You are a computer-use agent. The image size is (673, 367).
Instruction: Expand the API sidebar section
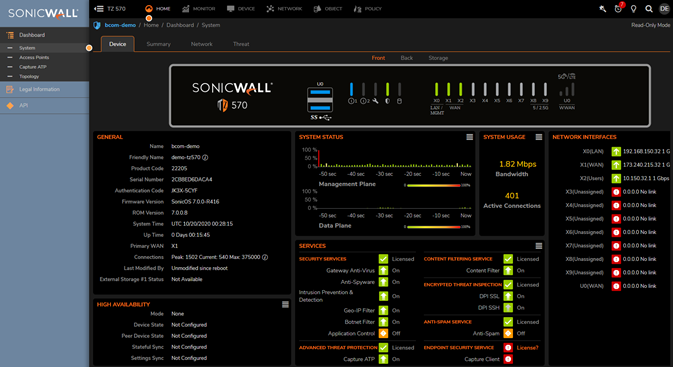click(45, 106)
